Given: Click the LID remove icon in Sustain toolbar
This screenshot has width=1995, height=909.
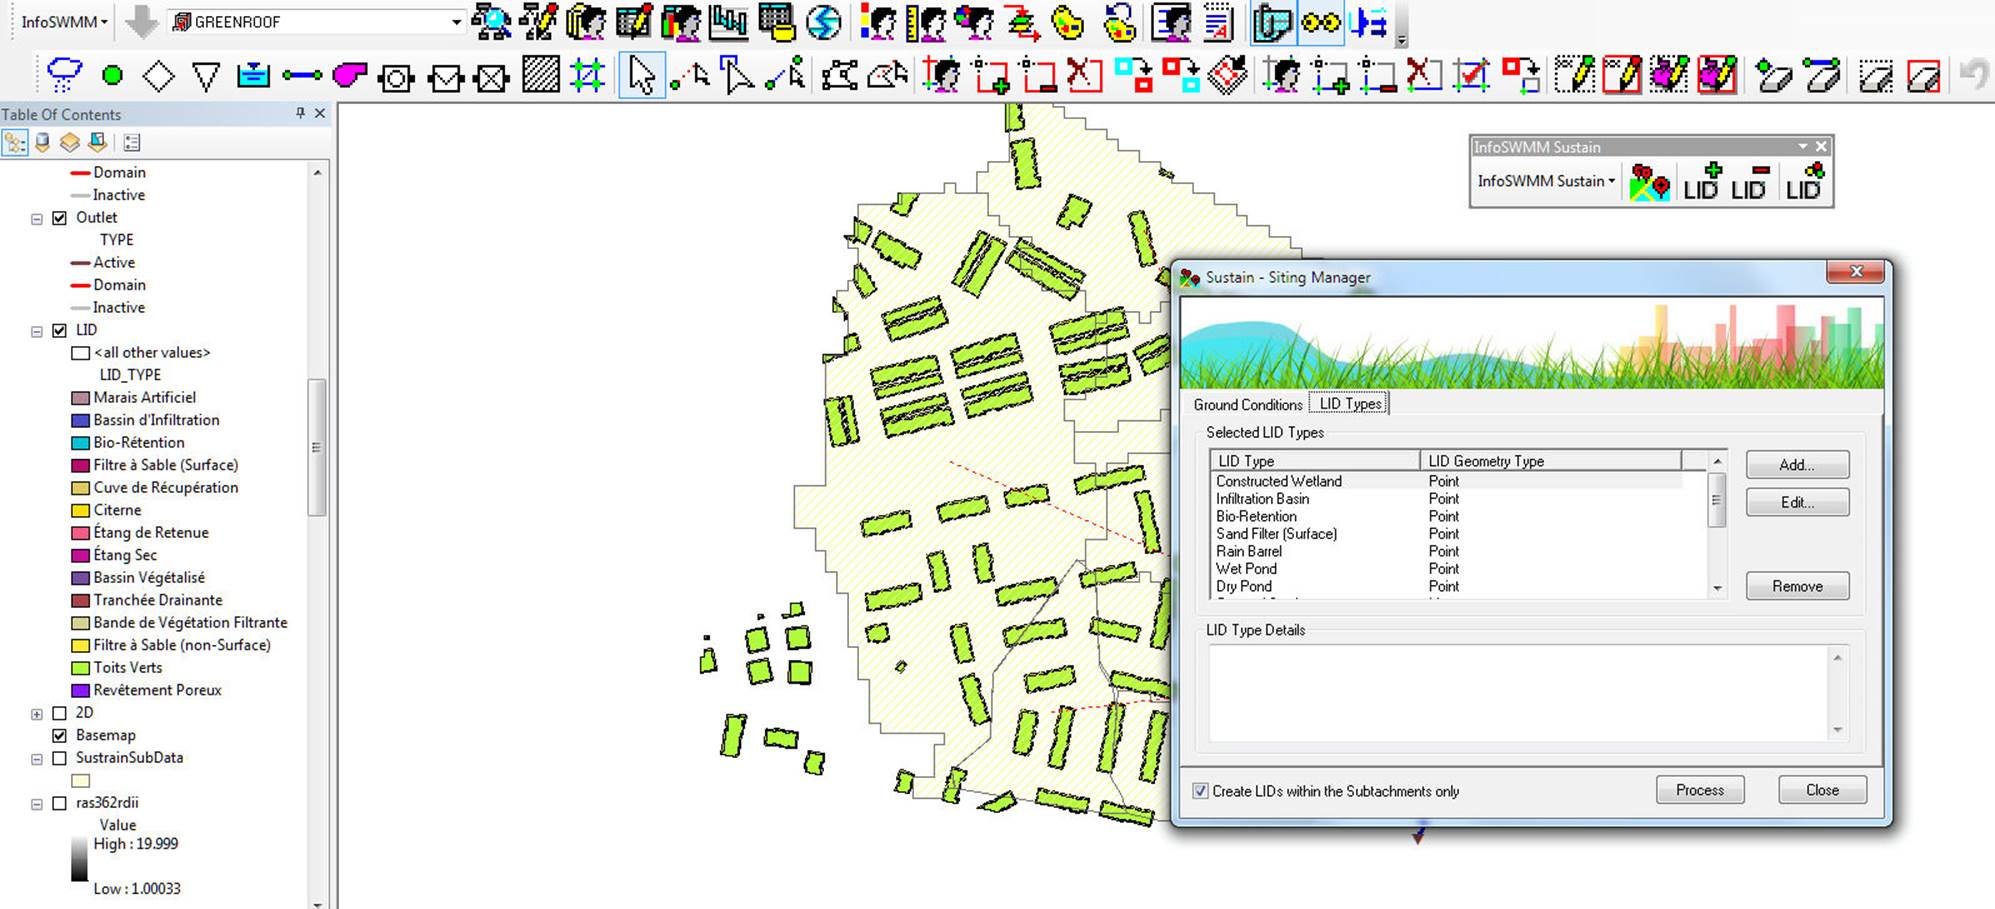Looking at the screenshot, I should point(1748,184).
